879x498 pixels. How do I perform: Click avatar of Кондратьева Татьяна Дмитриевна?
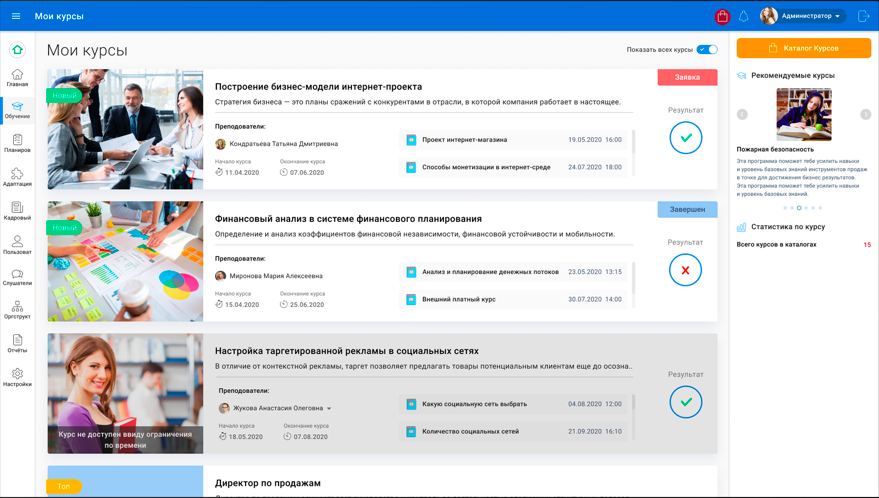(220, 144)
